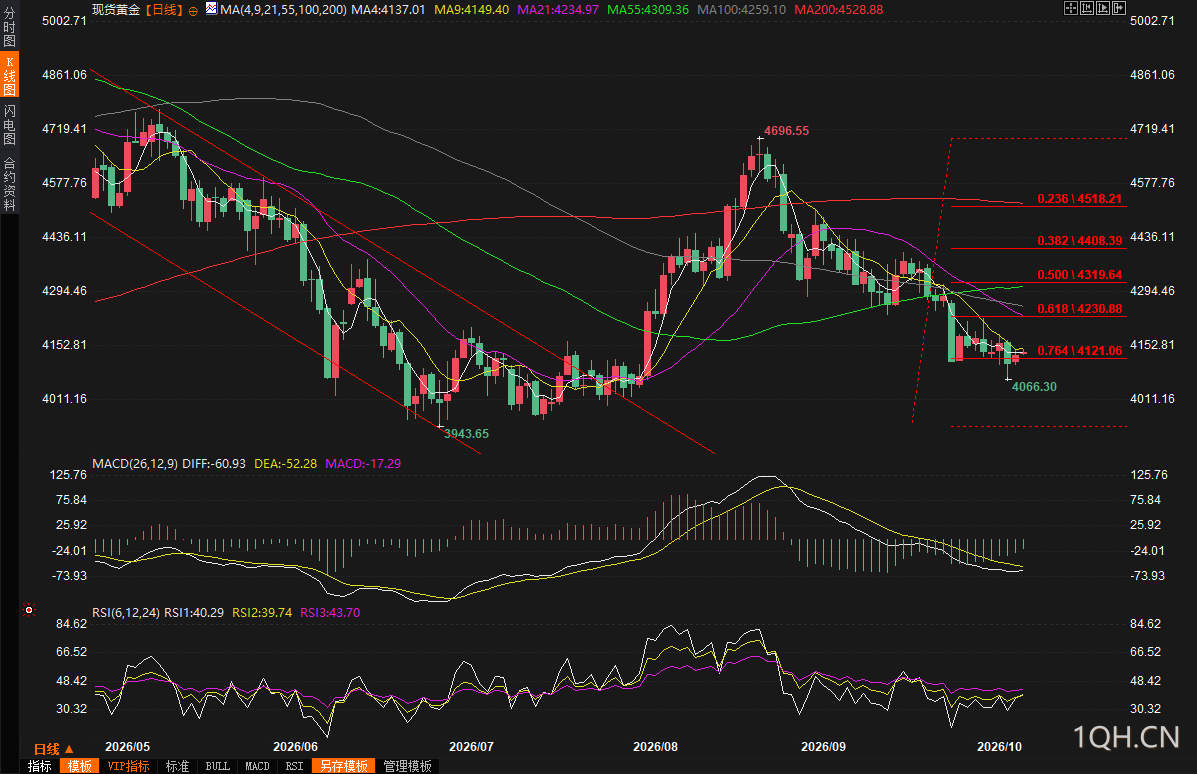Open the 闪电图 sidebar view

click(9, 124)
